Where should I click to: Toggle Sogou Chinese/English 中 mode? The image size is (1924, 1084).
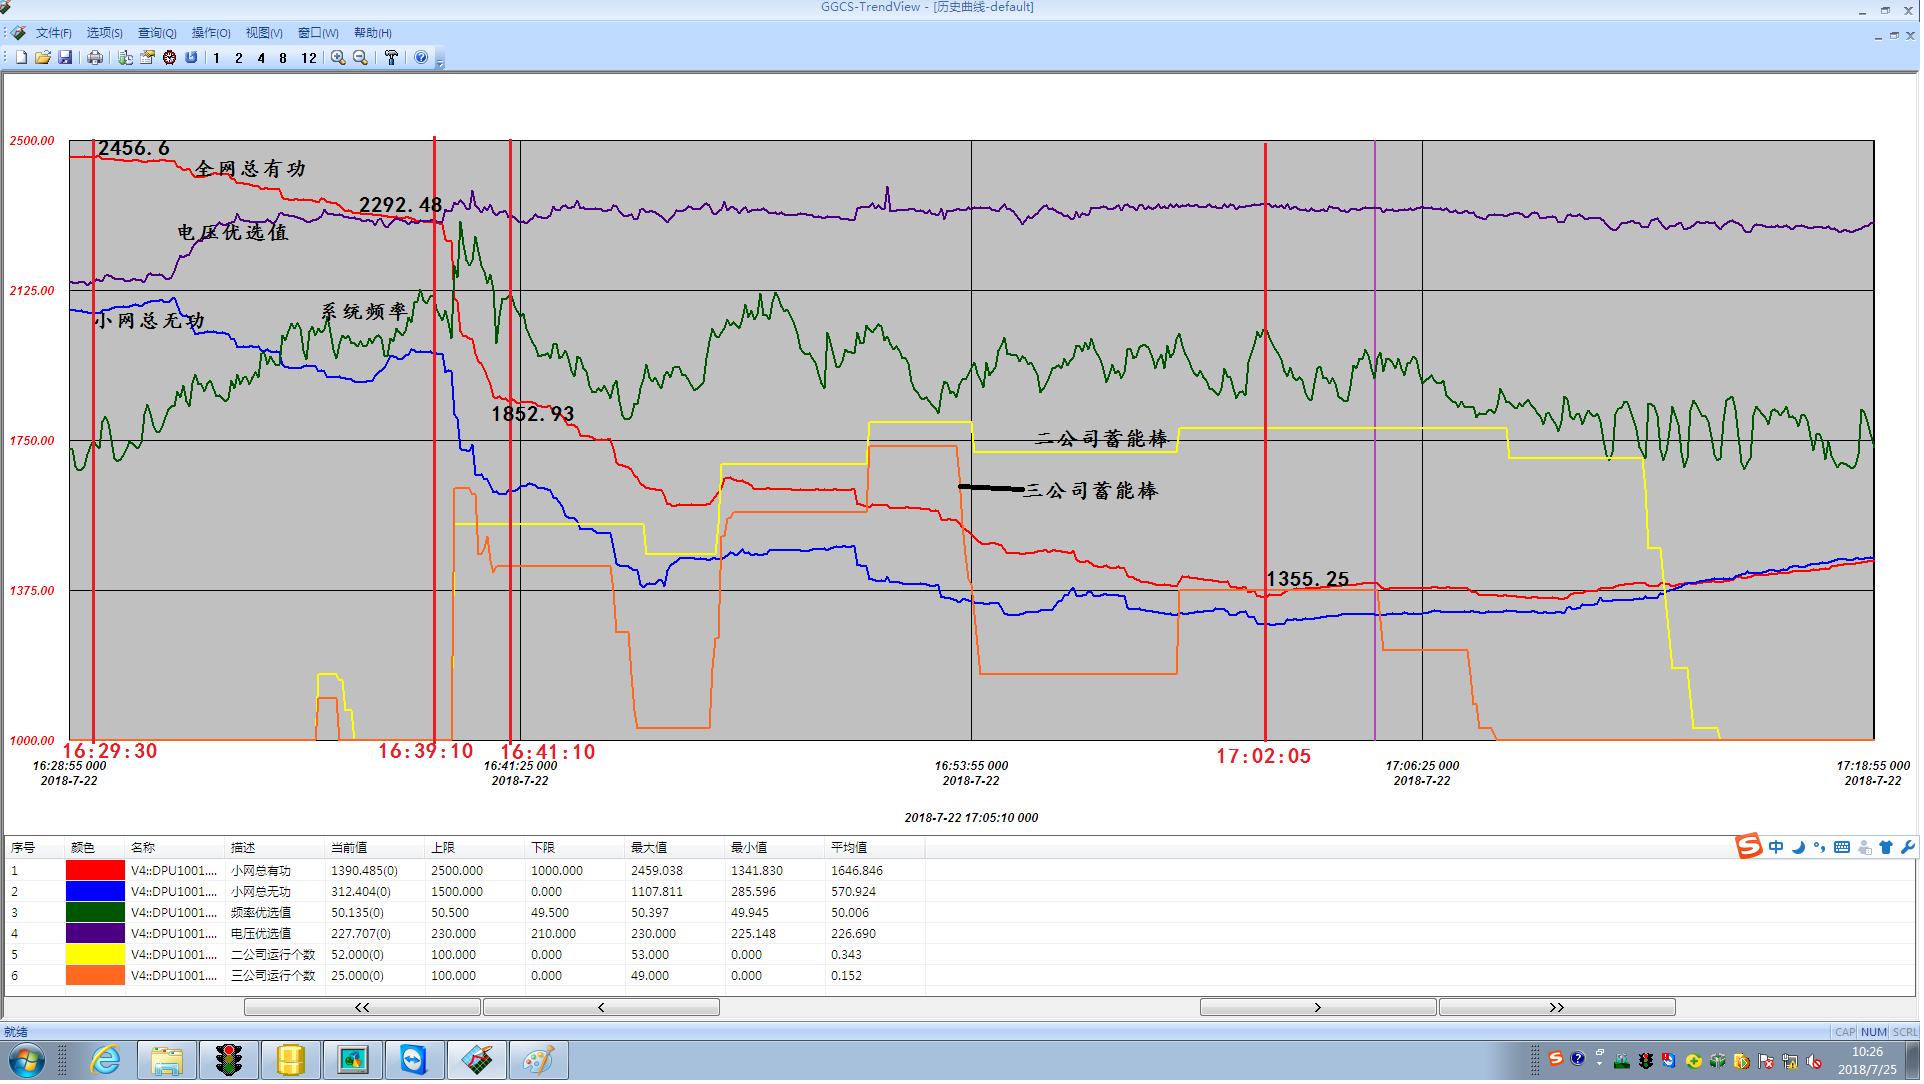[x=1776, y=848]
